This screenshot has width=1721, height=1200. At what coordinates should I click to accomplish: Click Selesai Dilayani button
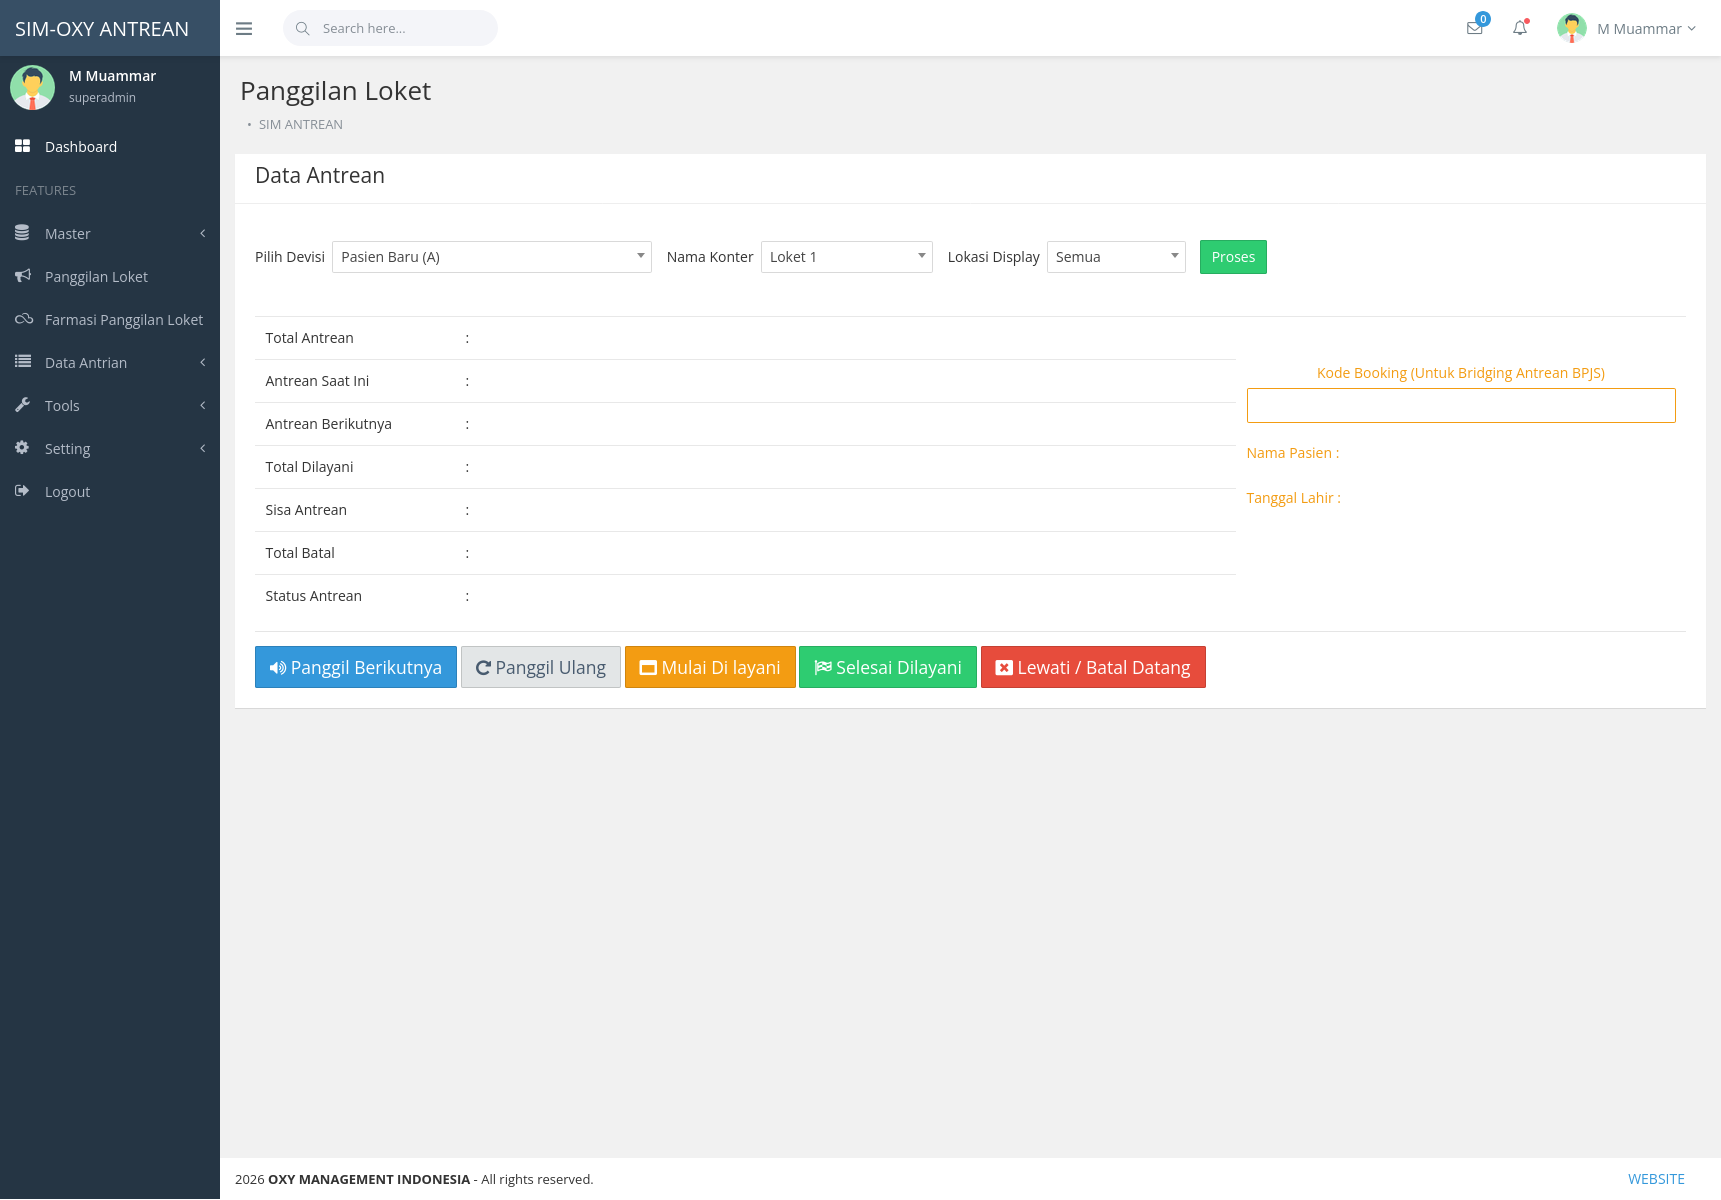pyautogui.click(x=888, y=667)
